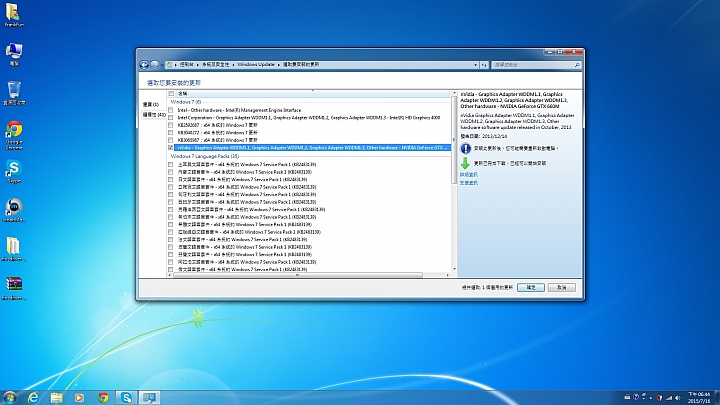Image resolution: width=720 pixels, height=405 pixels.
Task: Launch Internet Explorer from the taskbar
Action: pyautogui.click(x=34, y=397)
